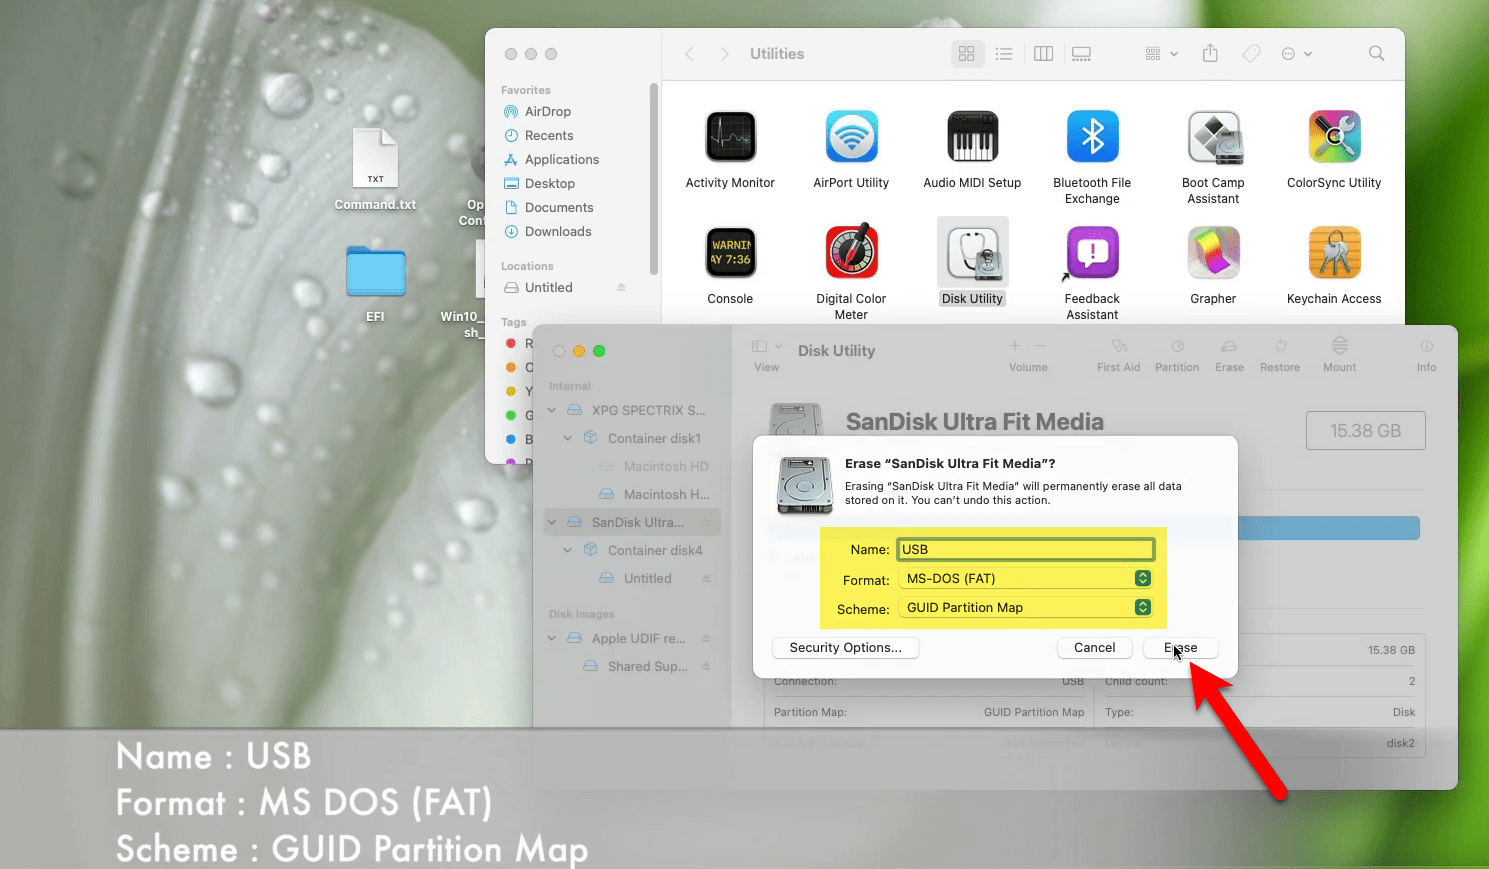
Task: Collapse Container disk4 entry
Action: click(x=568, y=550)
